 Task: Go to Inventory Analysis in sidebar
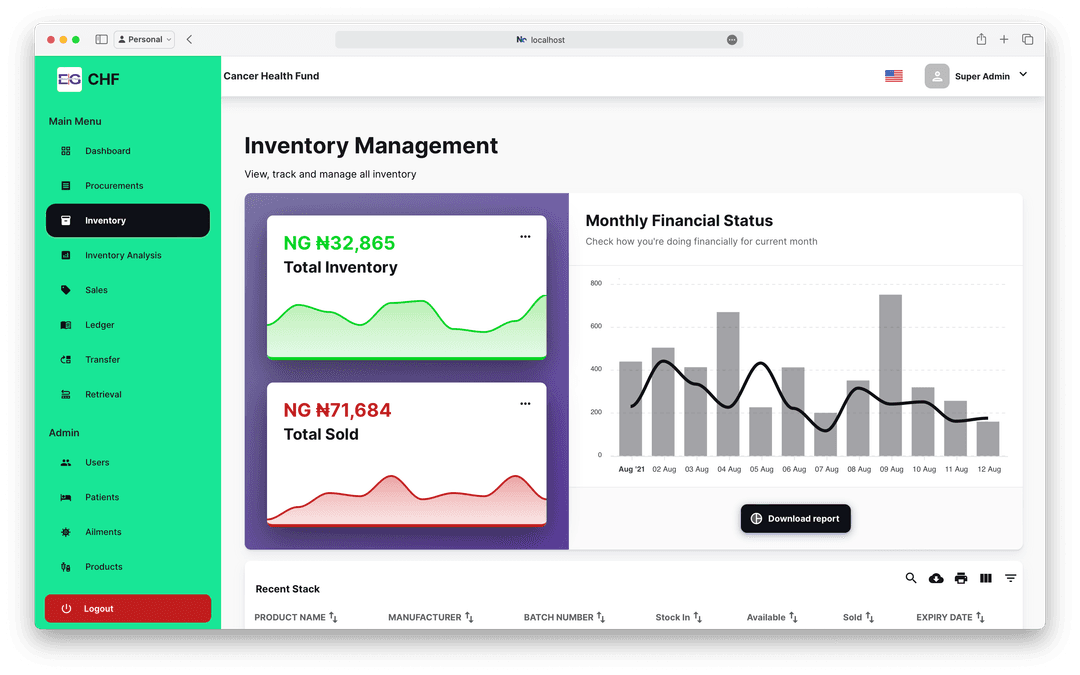point(123,256)
